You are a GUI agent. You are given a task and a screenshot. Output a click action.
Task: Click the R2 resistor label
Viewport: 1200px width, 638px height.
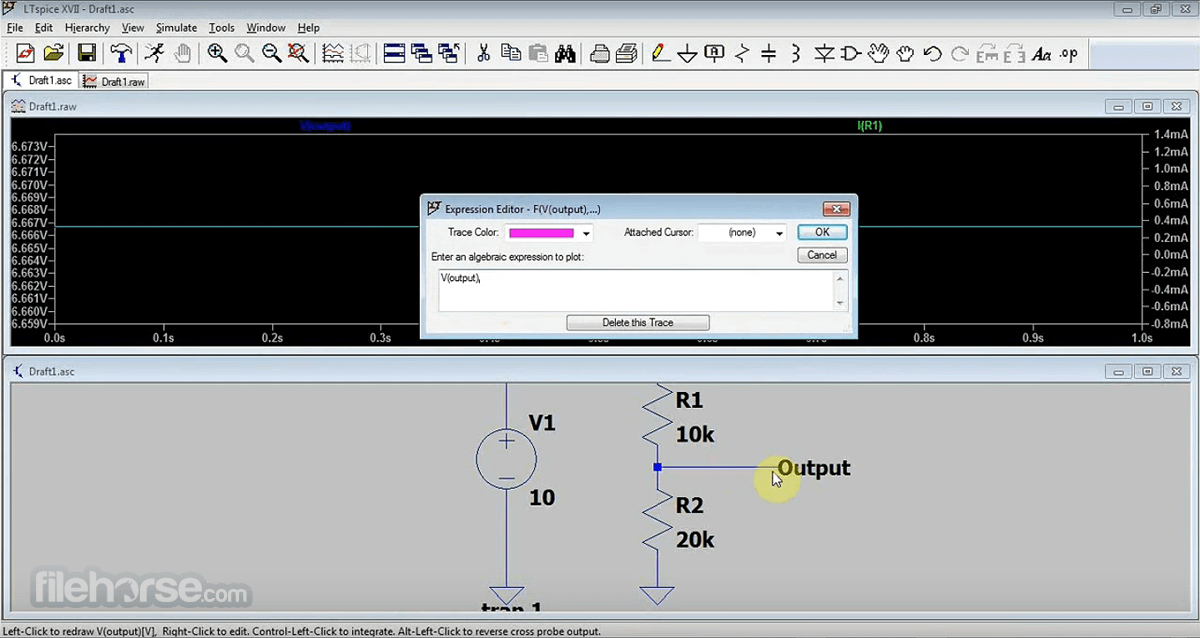point(689,506)
